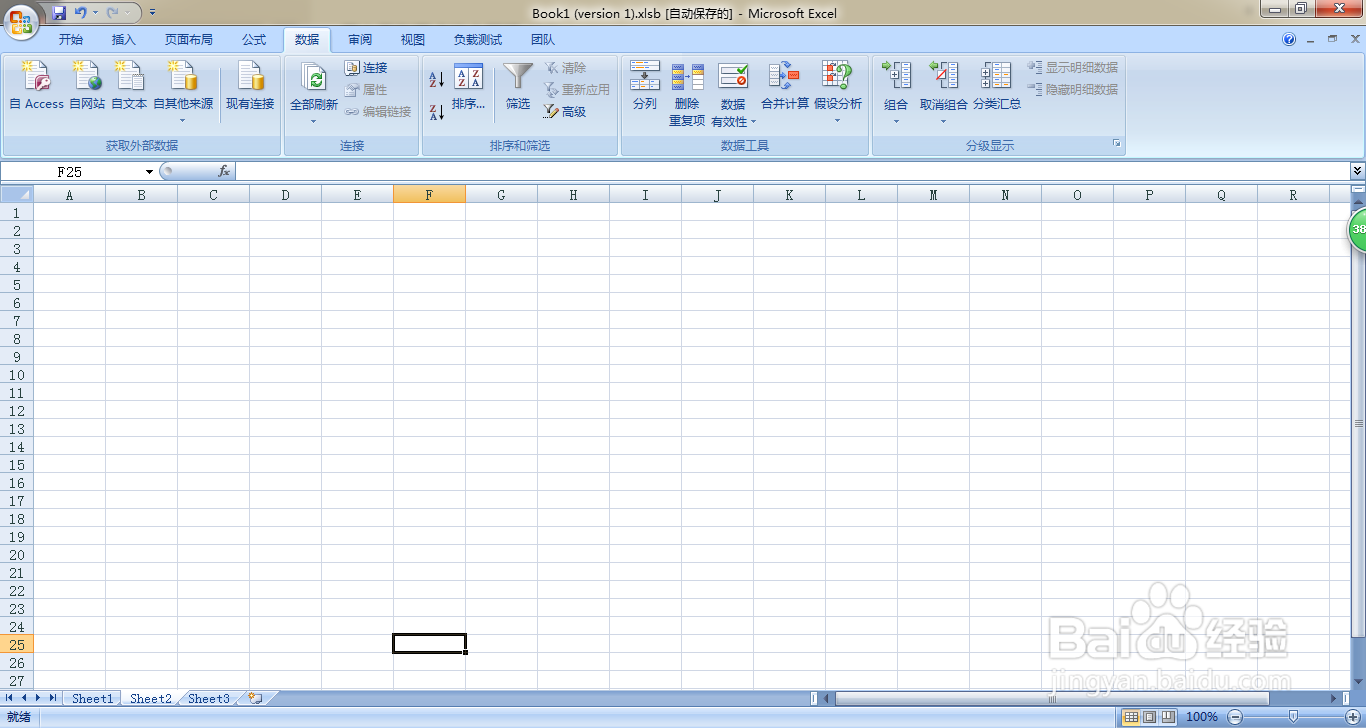Screen dimensions: 1366x728
Task: Click the zoom slider handle
Action: (x=1293, y=717)
